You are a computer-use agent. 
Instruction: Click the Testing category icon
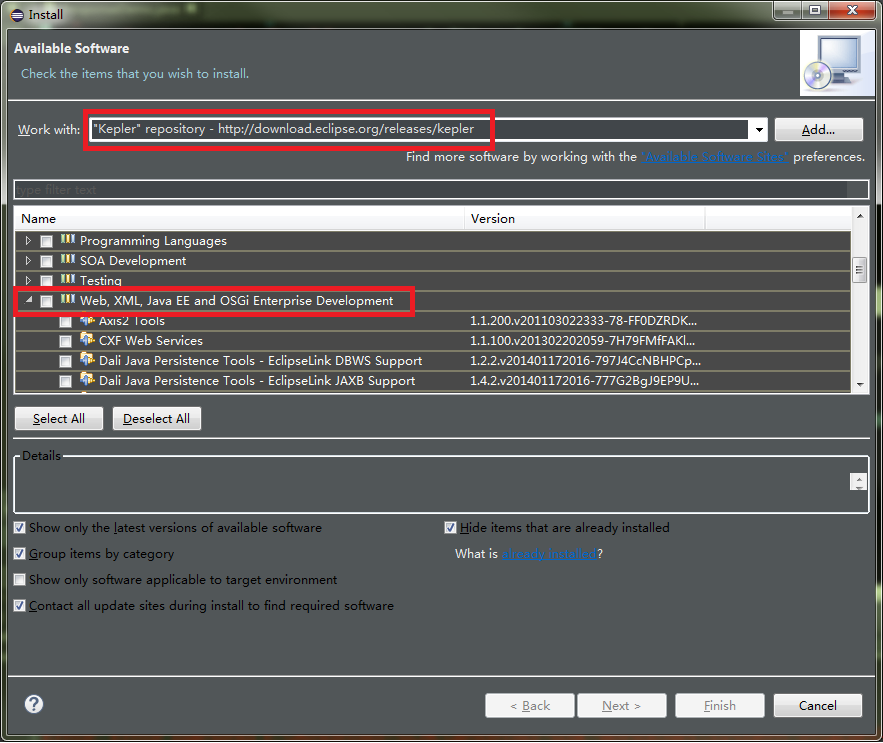[x=68, y=279]
